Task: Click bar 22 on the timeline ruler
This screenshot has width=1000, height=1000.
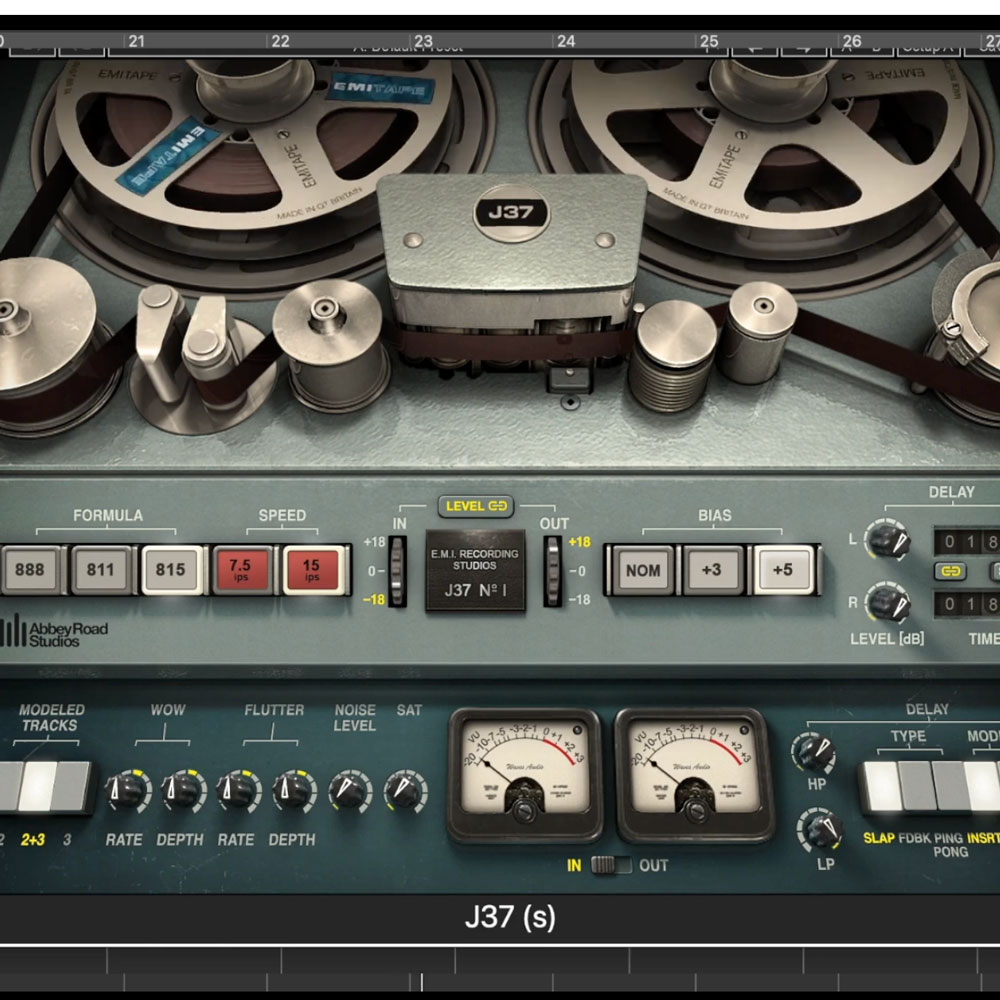Action: 280,41
